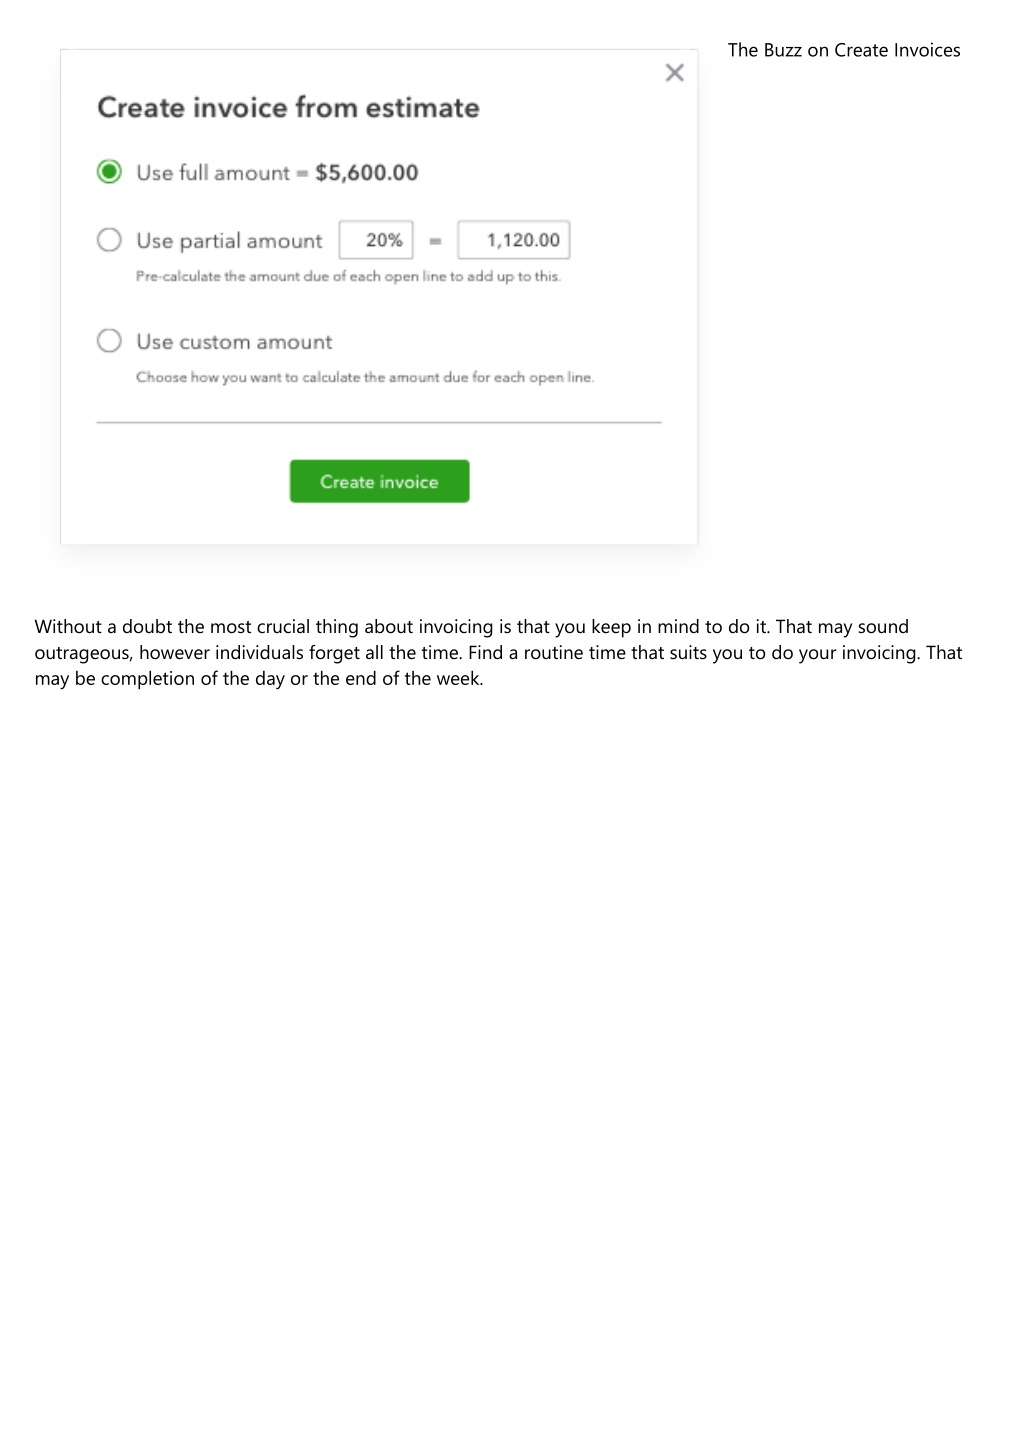The height and width of the screenshot is (1449, 1024).
Task: Click The Buzz on Create Invoices heading
Action: tap(844, 50)
